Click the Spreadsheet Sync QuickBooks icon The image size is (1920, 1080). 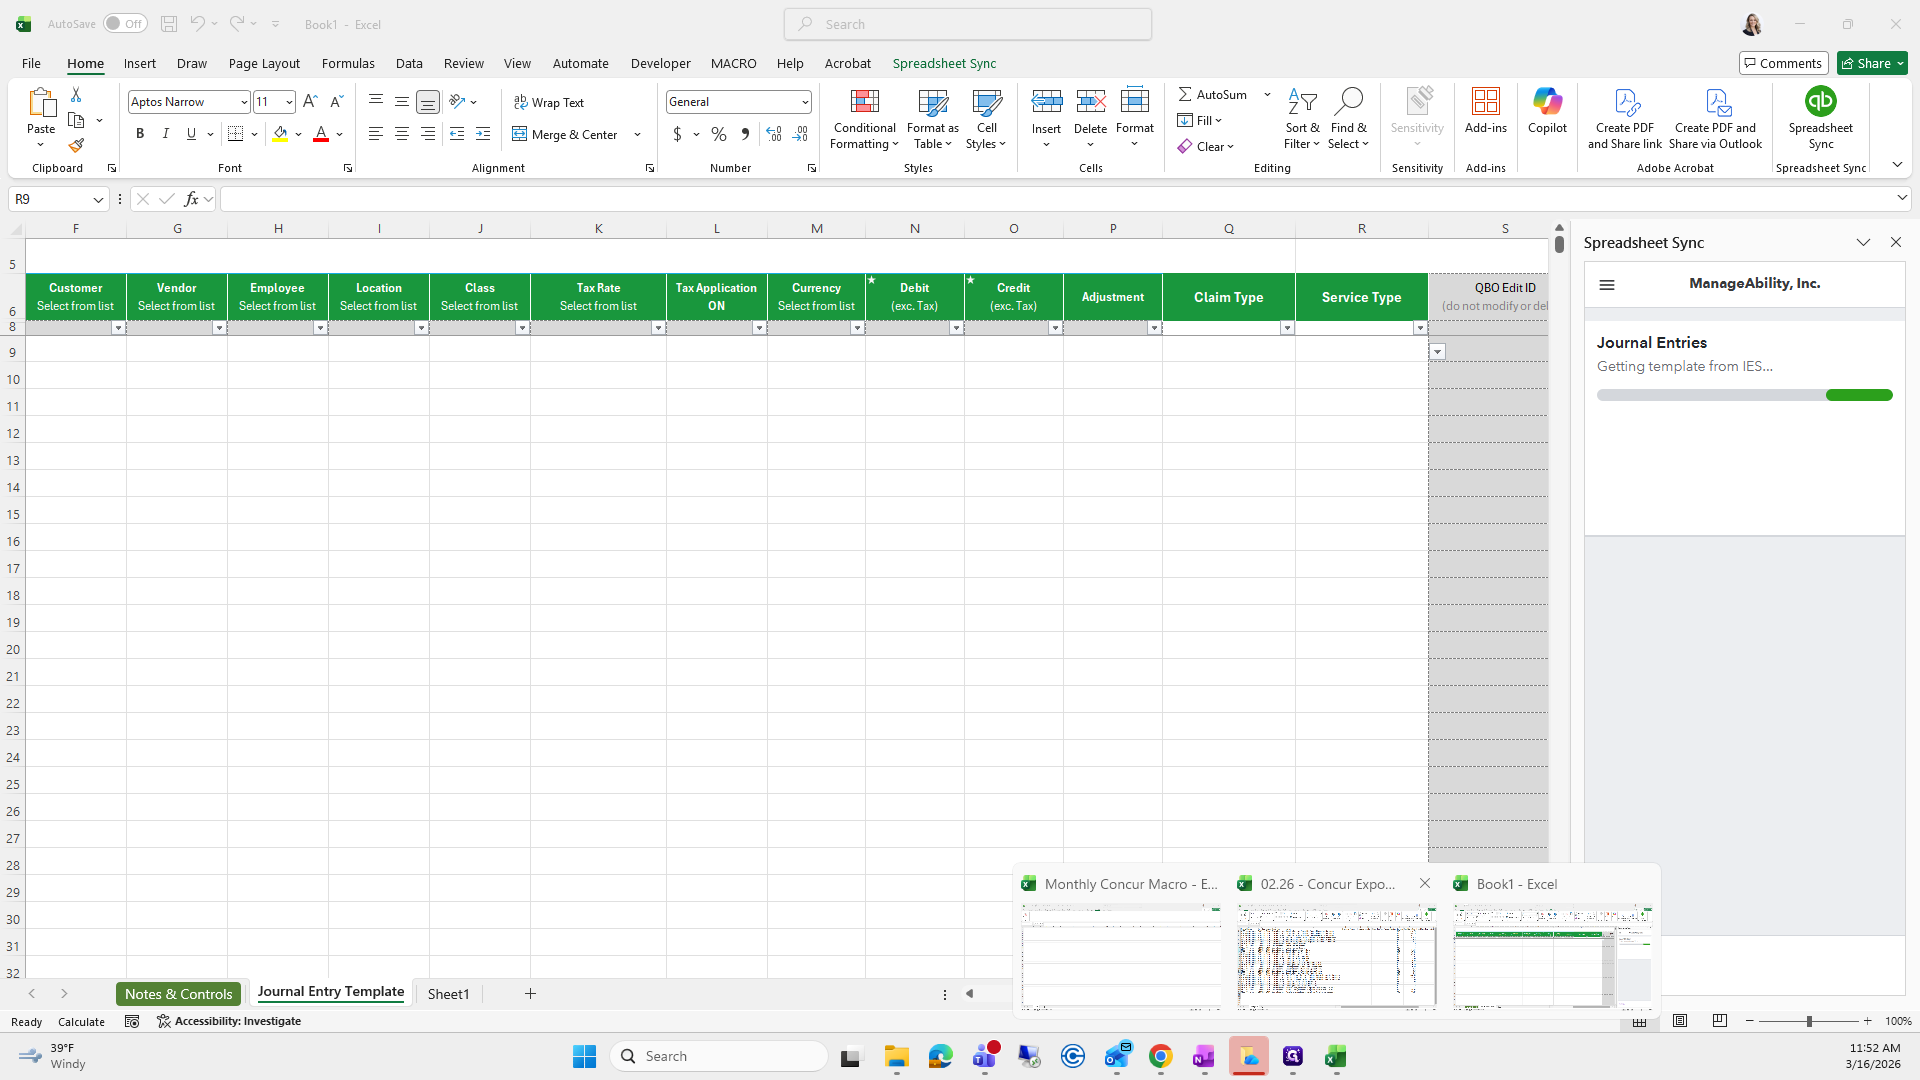(x=1820, y=102)
